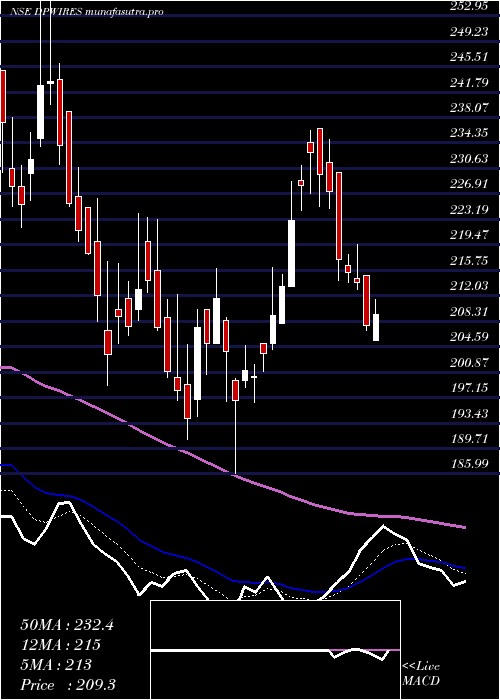Click the <<Live MACD label
Viewport: 500px width, 700px height.
421,674
